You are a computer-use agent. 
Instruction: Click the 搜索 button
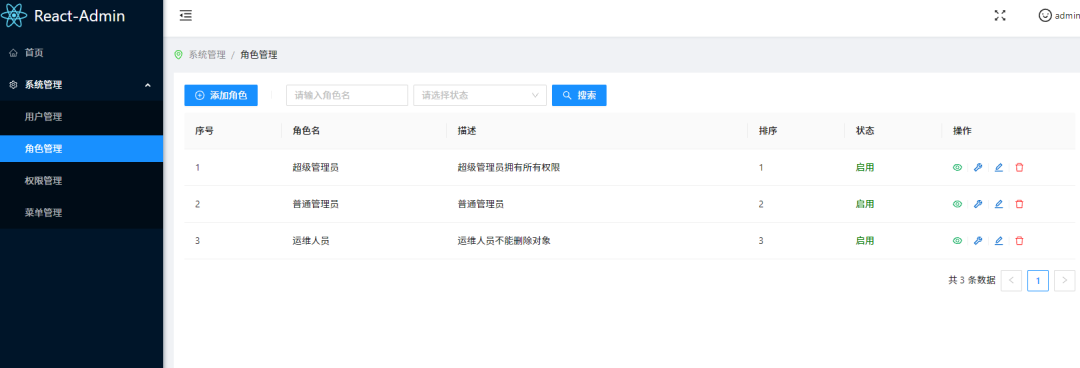pos(579,95)
